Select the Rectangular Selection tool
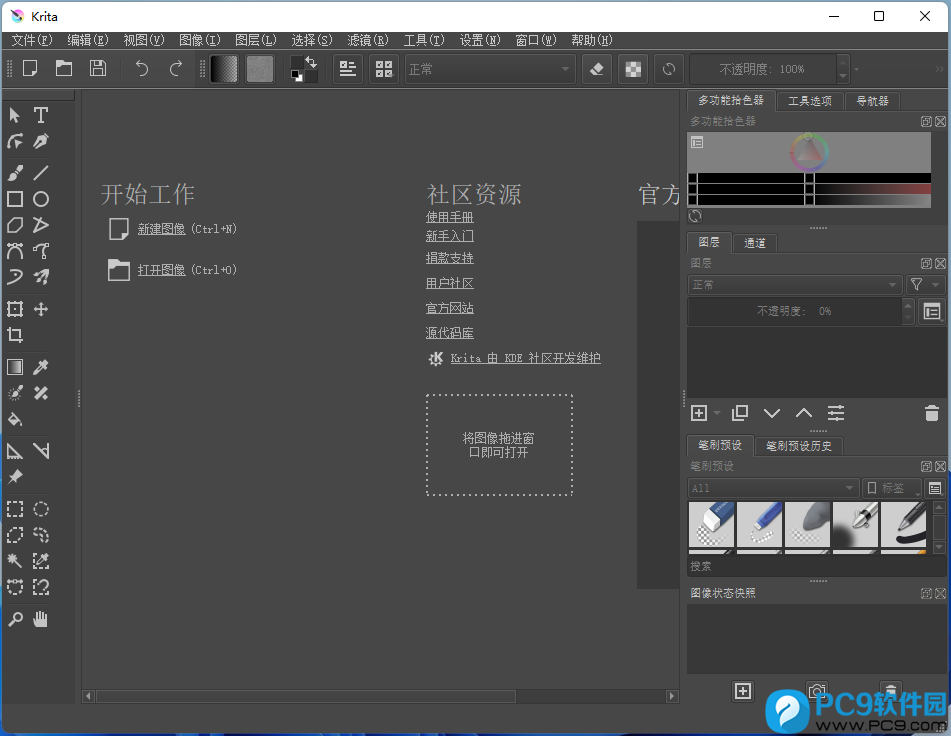This screenshot has height=736, width=951. (15, 509)
